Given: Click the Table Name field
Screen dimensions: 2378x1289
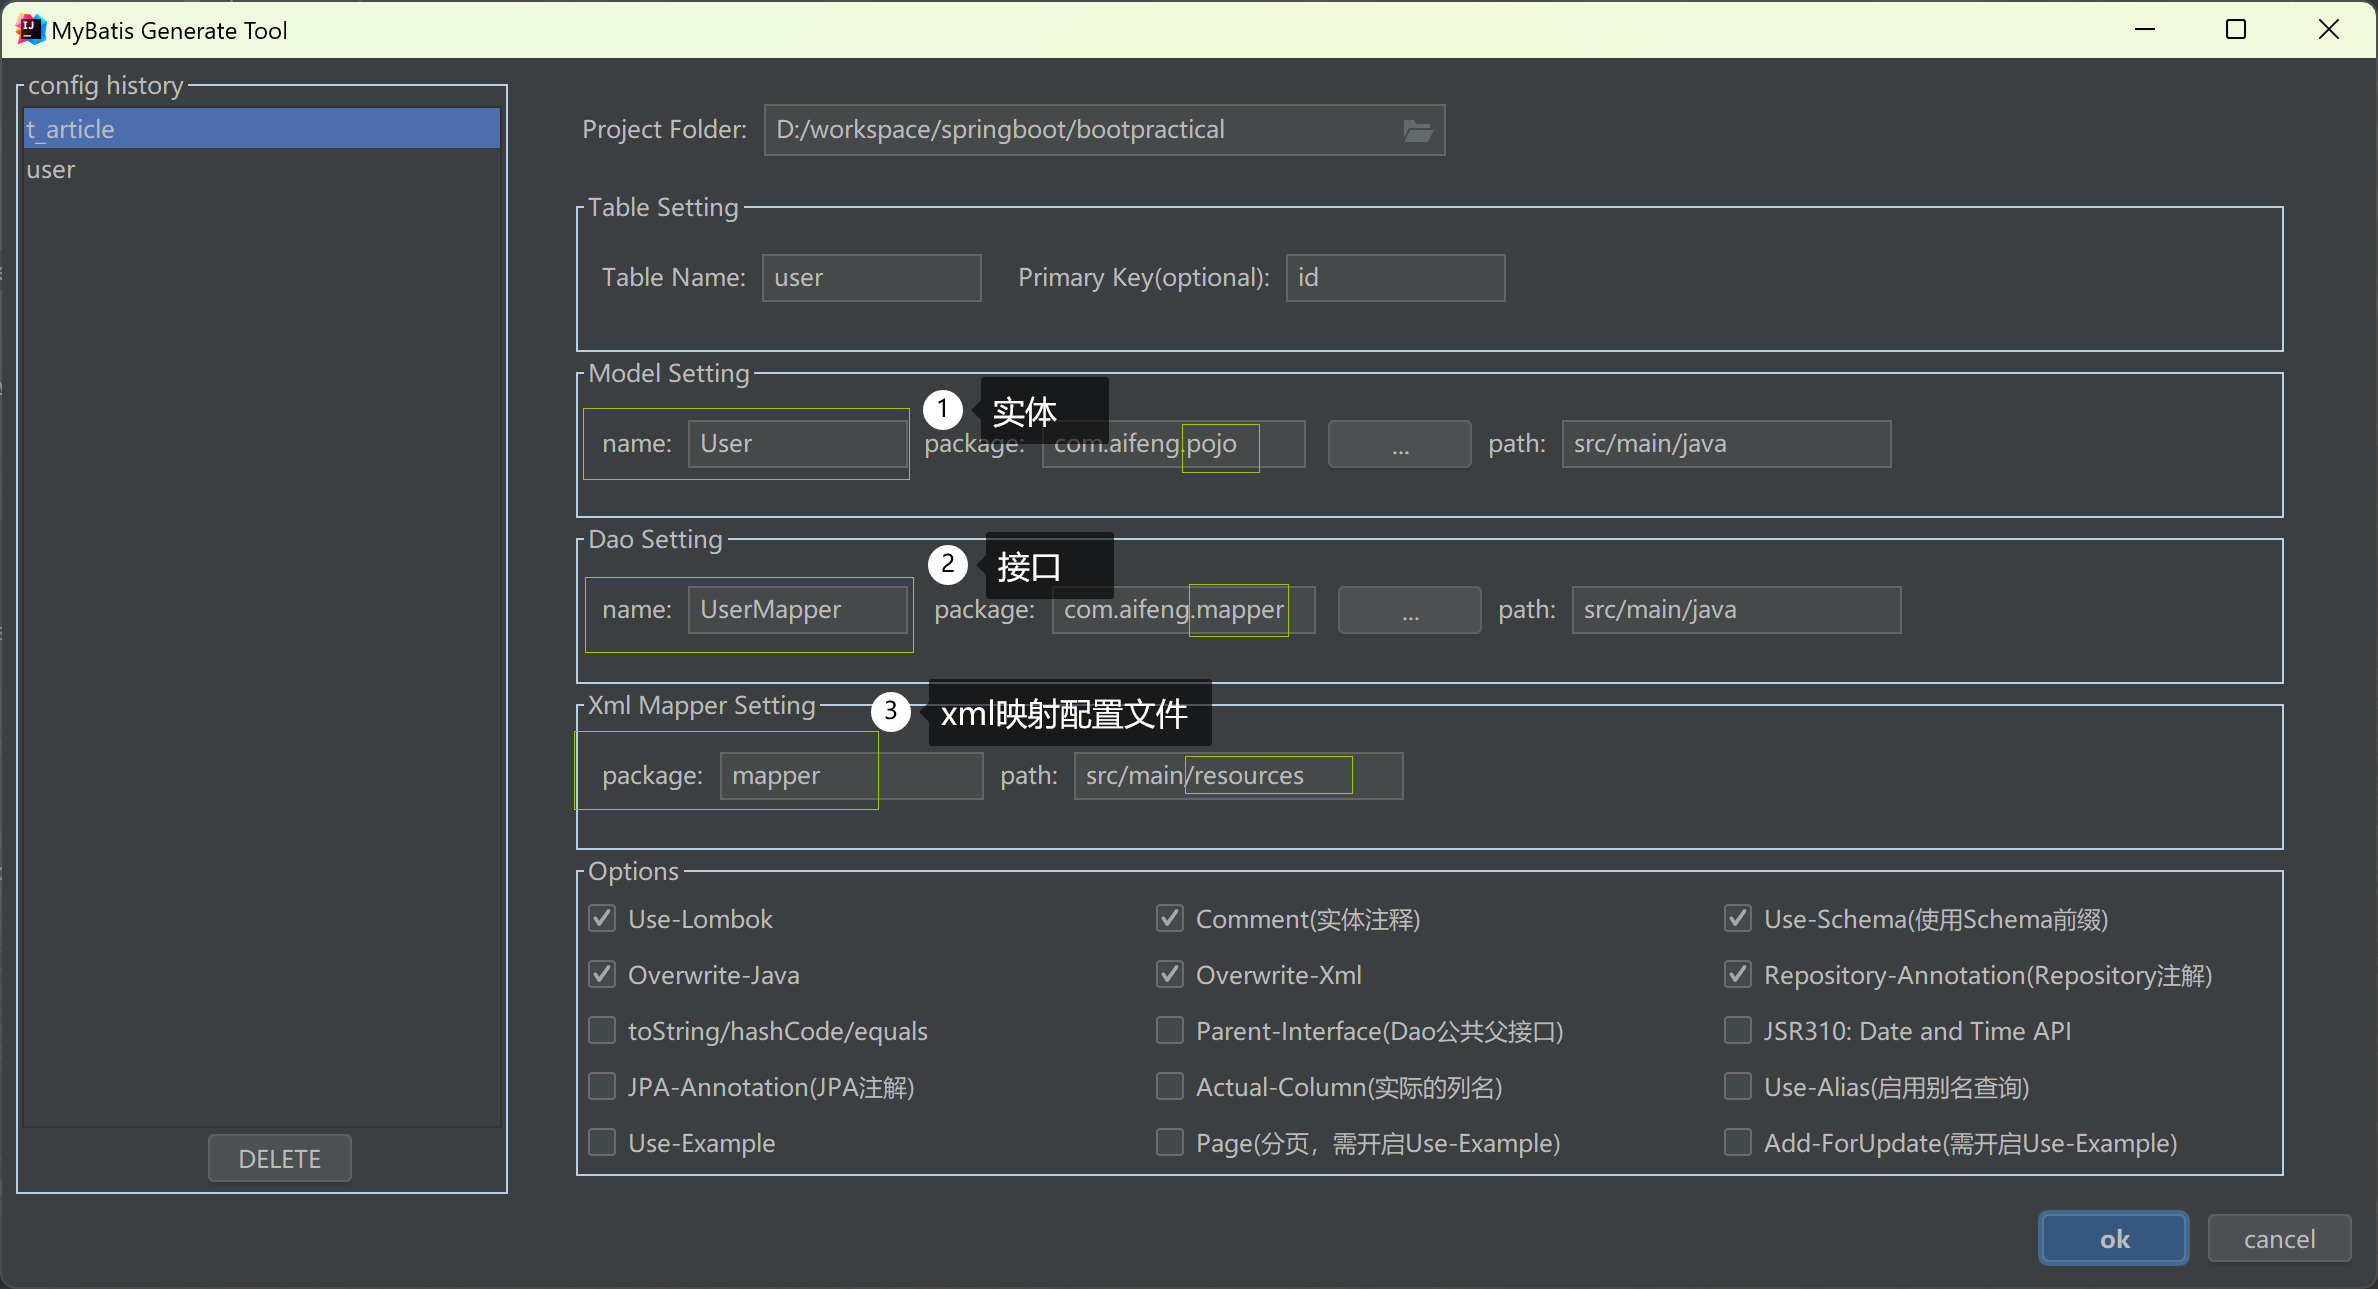Looking at the screenshot, I should click(x=872, y=278).
